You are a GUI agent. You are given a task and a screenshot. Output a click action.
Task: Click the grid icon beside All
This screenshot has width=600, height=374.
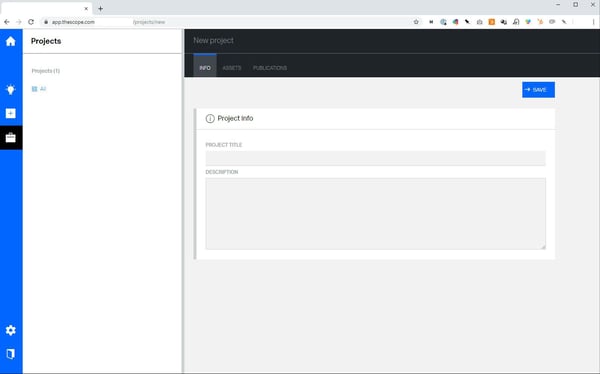(34, 89)
